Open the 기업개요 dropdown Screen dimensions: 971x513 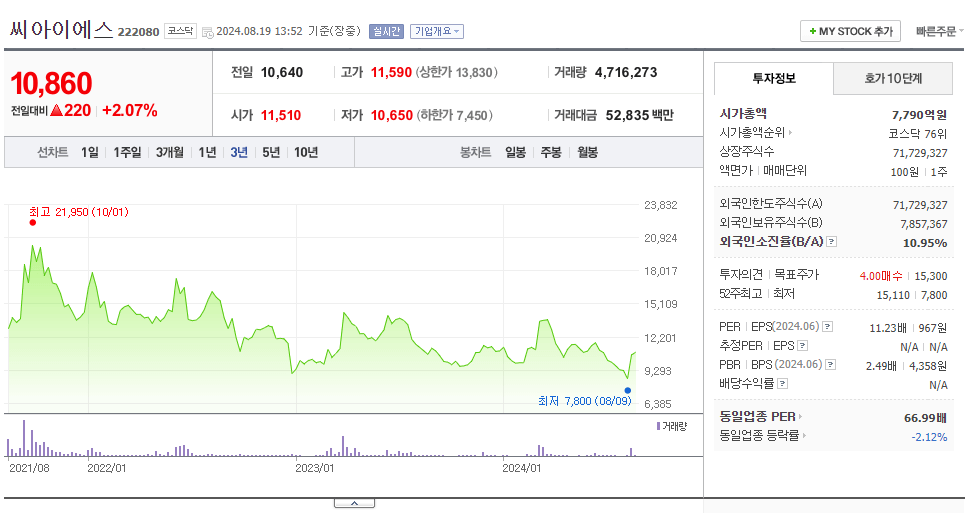tap(437, 31)
